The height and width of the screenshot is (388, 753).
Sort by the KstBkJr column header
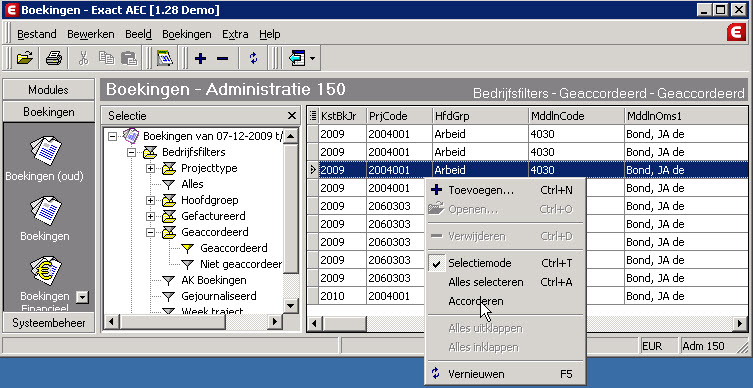pyautogui.click(x=342, y=116)
